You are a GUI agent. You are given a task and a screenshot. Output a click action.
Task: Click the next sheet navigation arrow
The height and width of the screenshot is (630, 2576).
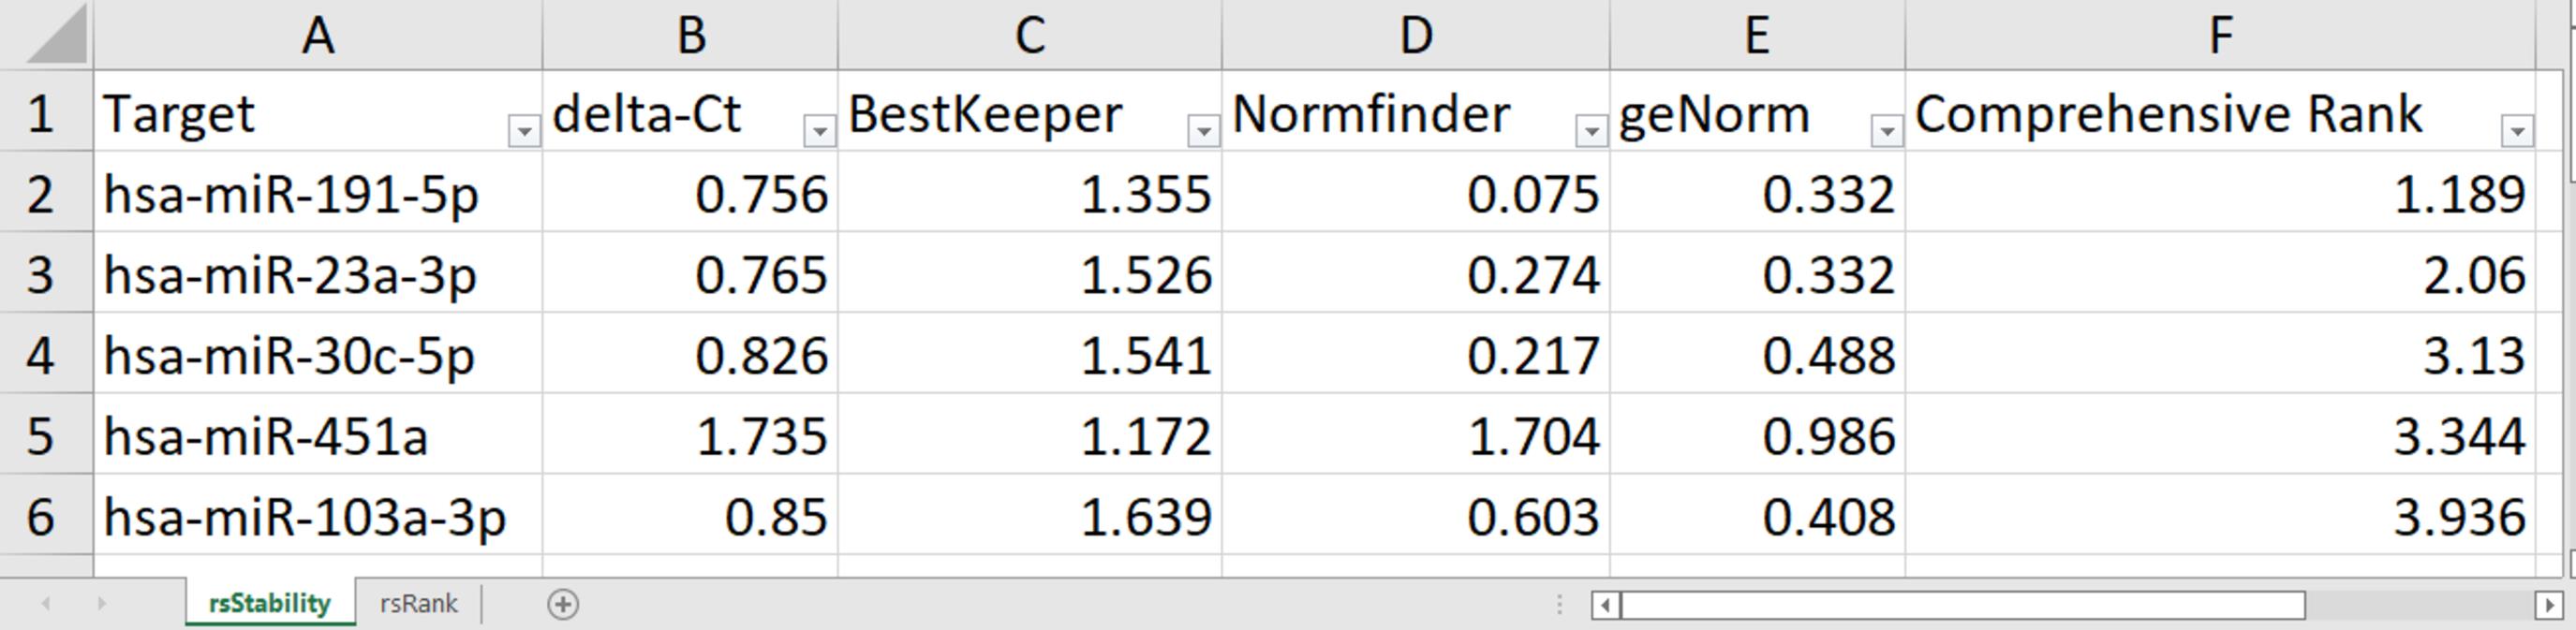101,604
